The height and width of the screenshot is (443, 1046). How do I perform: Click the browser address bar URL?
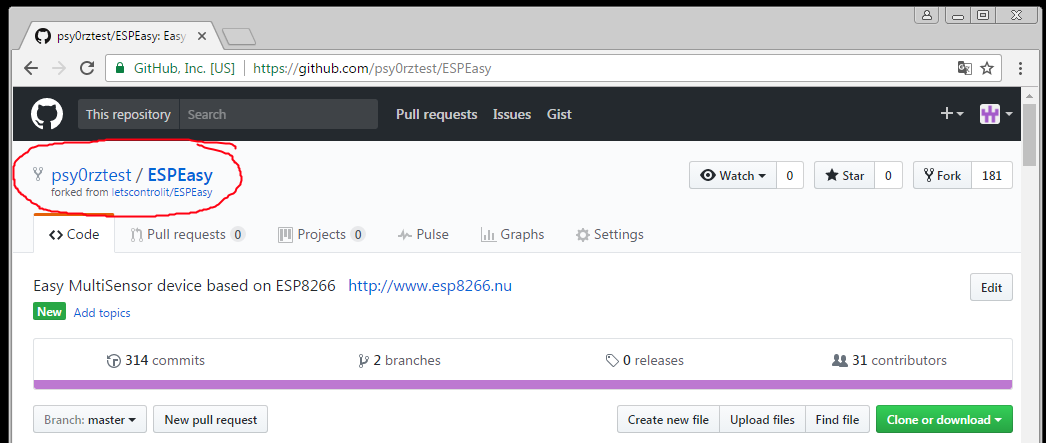(x=372, y=68)
